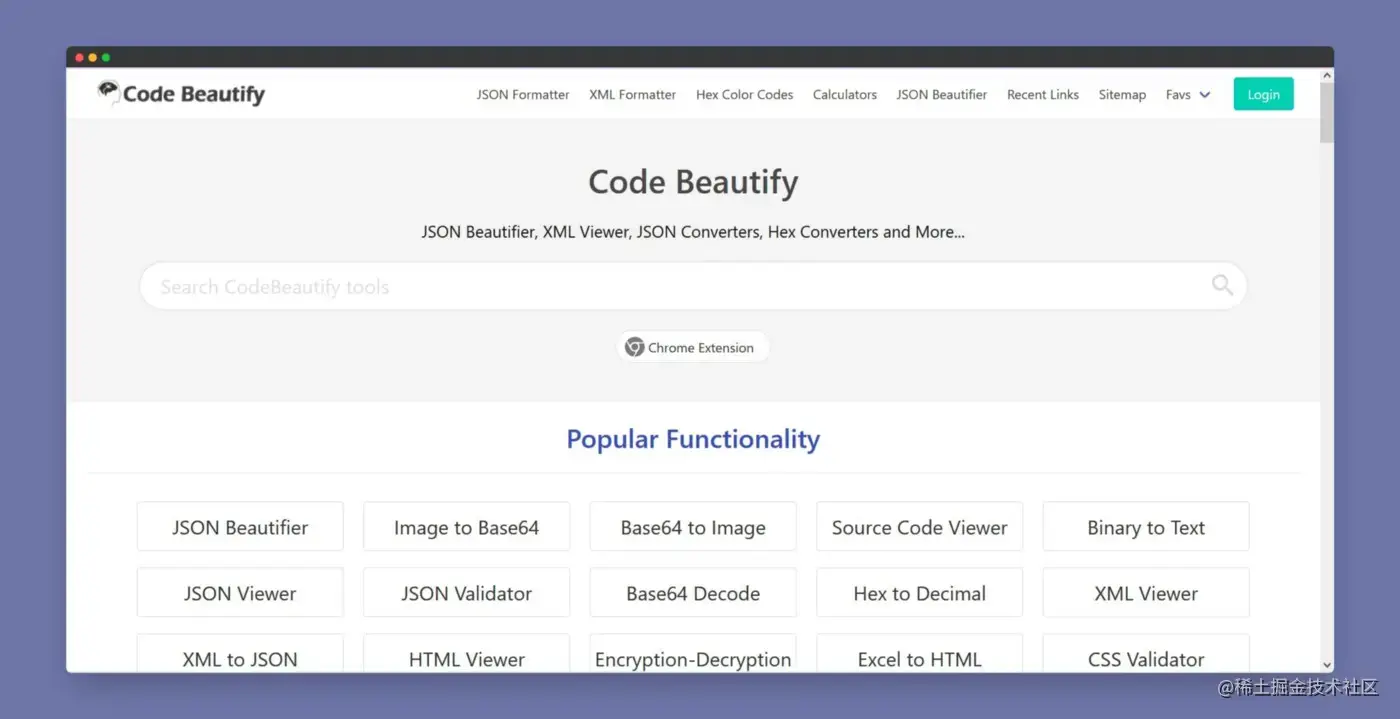Image resolution: width=1400 pixels, height=719 pixels.
Task: Click the red window close dot
Action: [80, 58]
